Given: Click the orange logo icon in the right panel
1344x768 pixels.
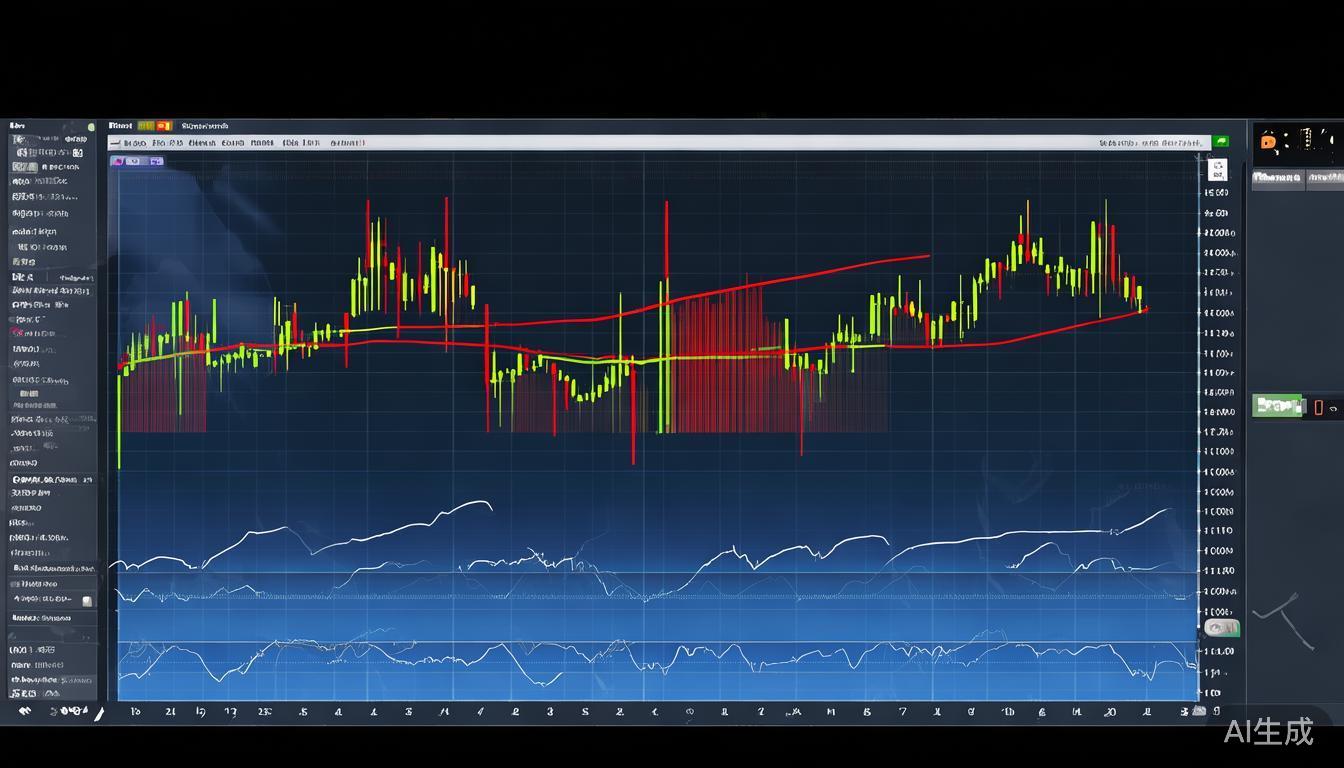Looking at the screenshot, I should point(1268,142).
